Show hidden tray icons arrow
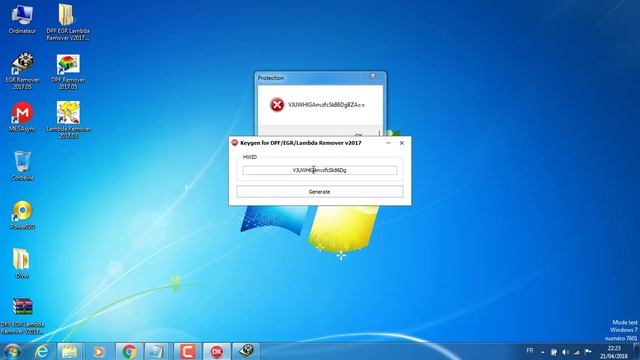Image resolution: width=640 pixels, height=360 pixels. point(542,352)
